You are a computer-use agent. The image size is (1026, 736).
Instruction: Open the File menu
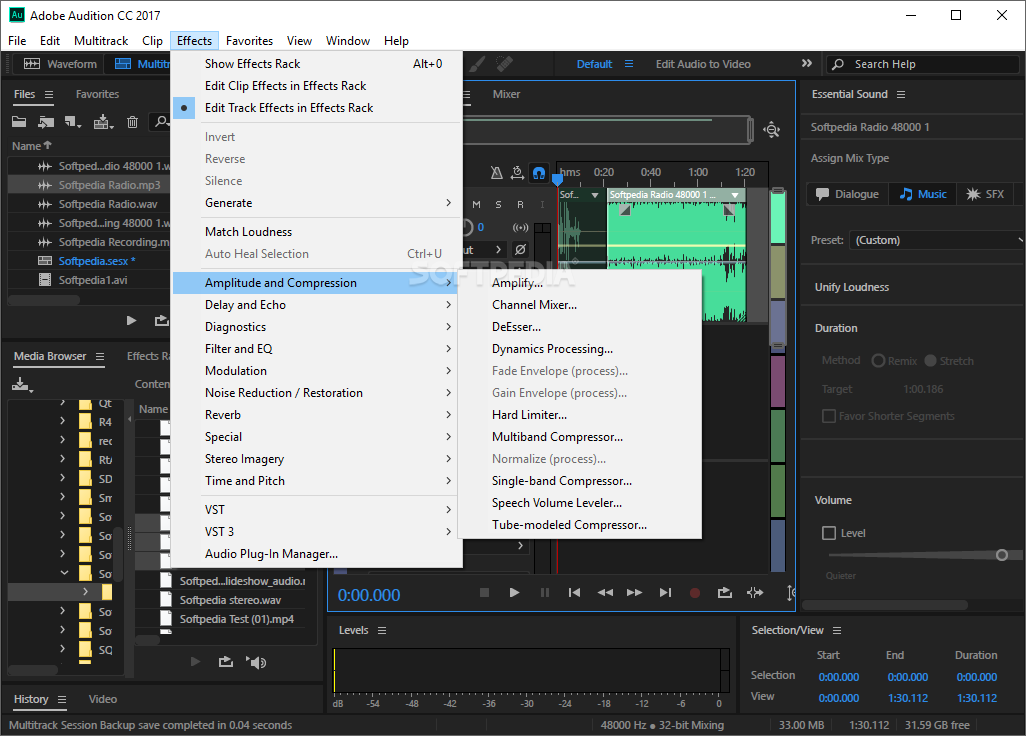tap(17, 41)
